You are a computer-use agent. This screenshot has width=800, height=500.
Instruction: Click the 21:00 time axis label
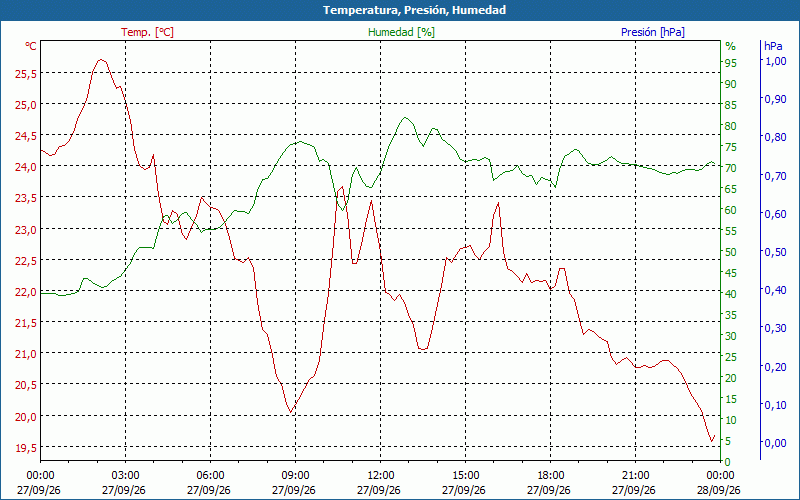[635, 476]
